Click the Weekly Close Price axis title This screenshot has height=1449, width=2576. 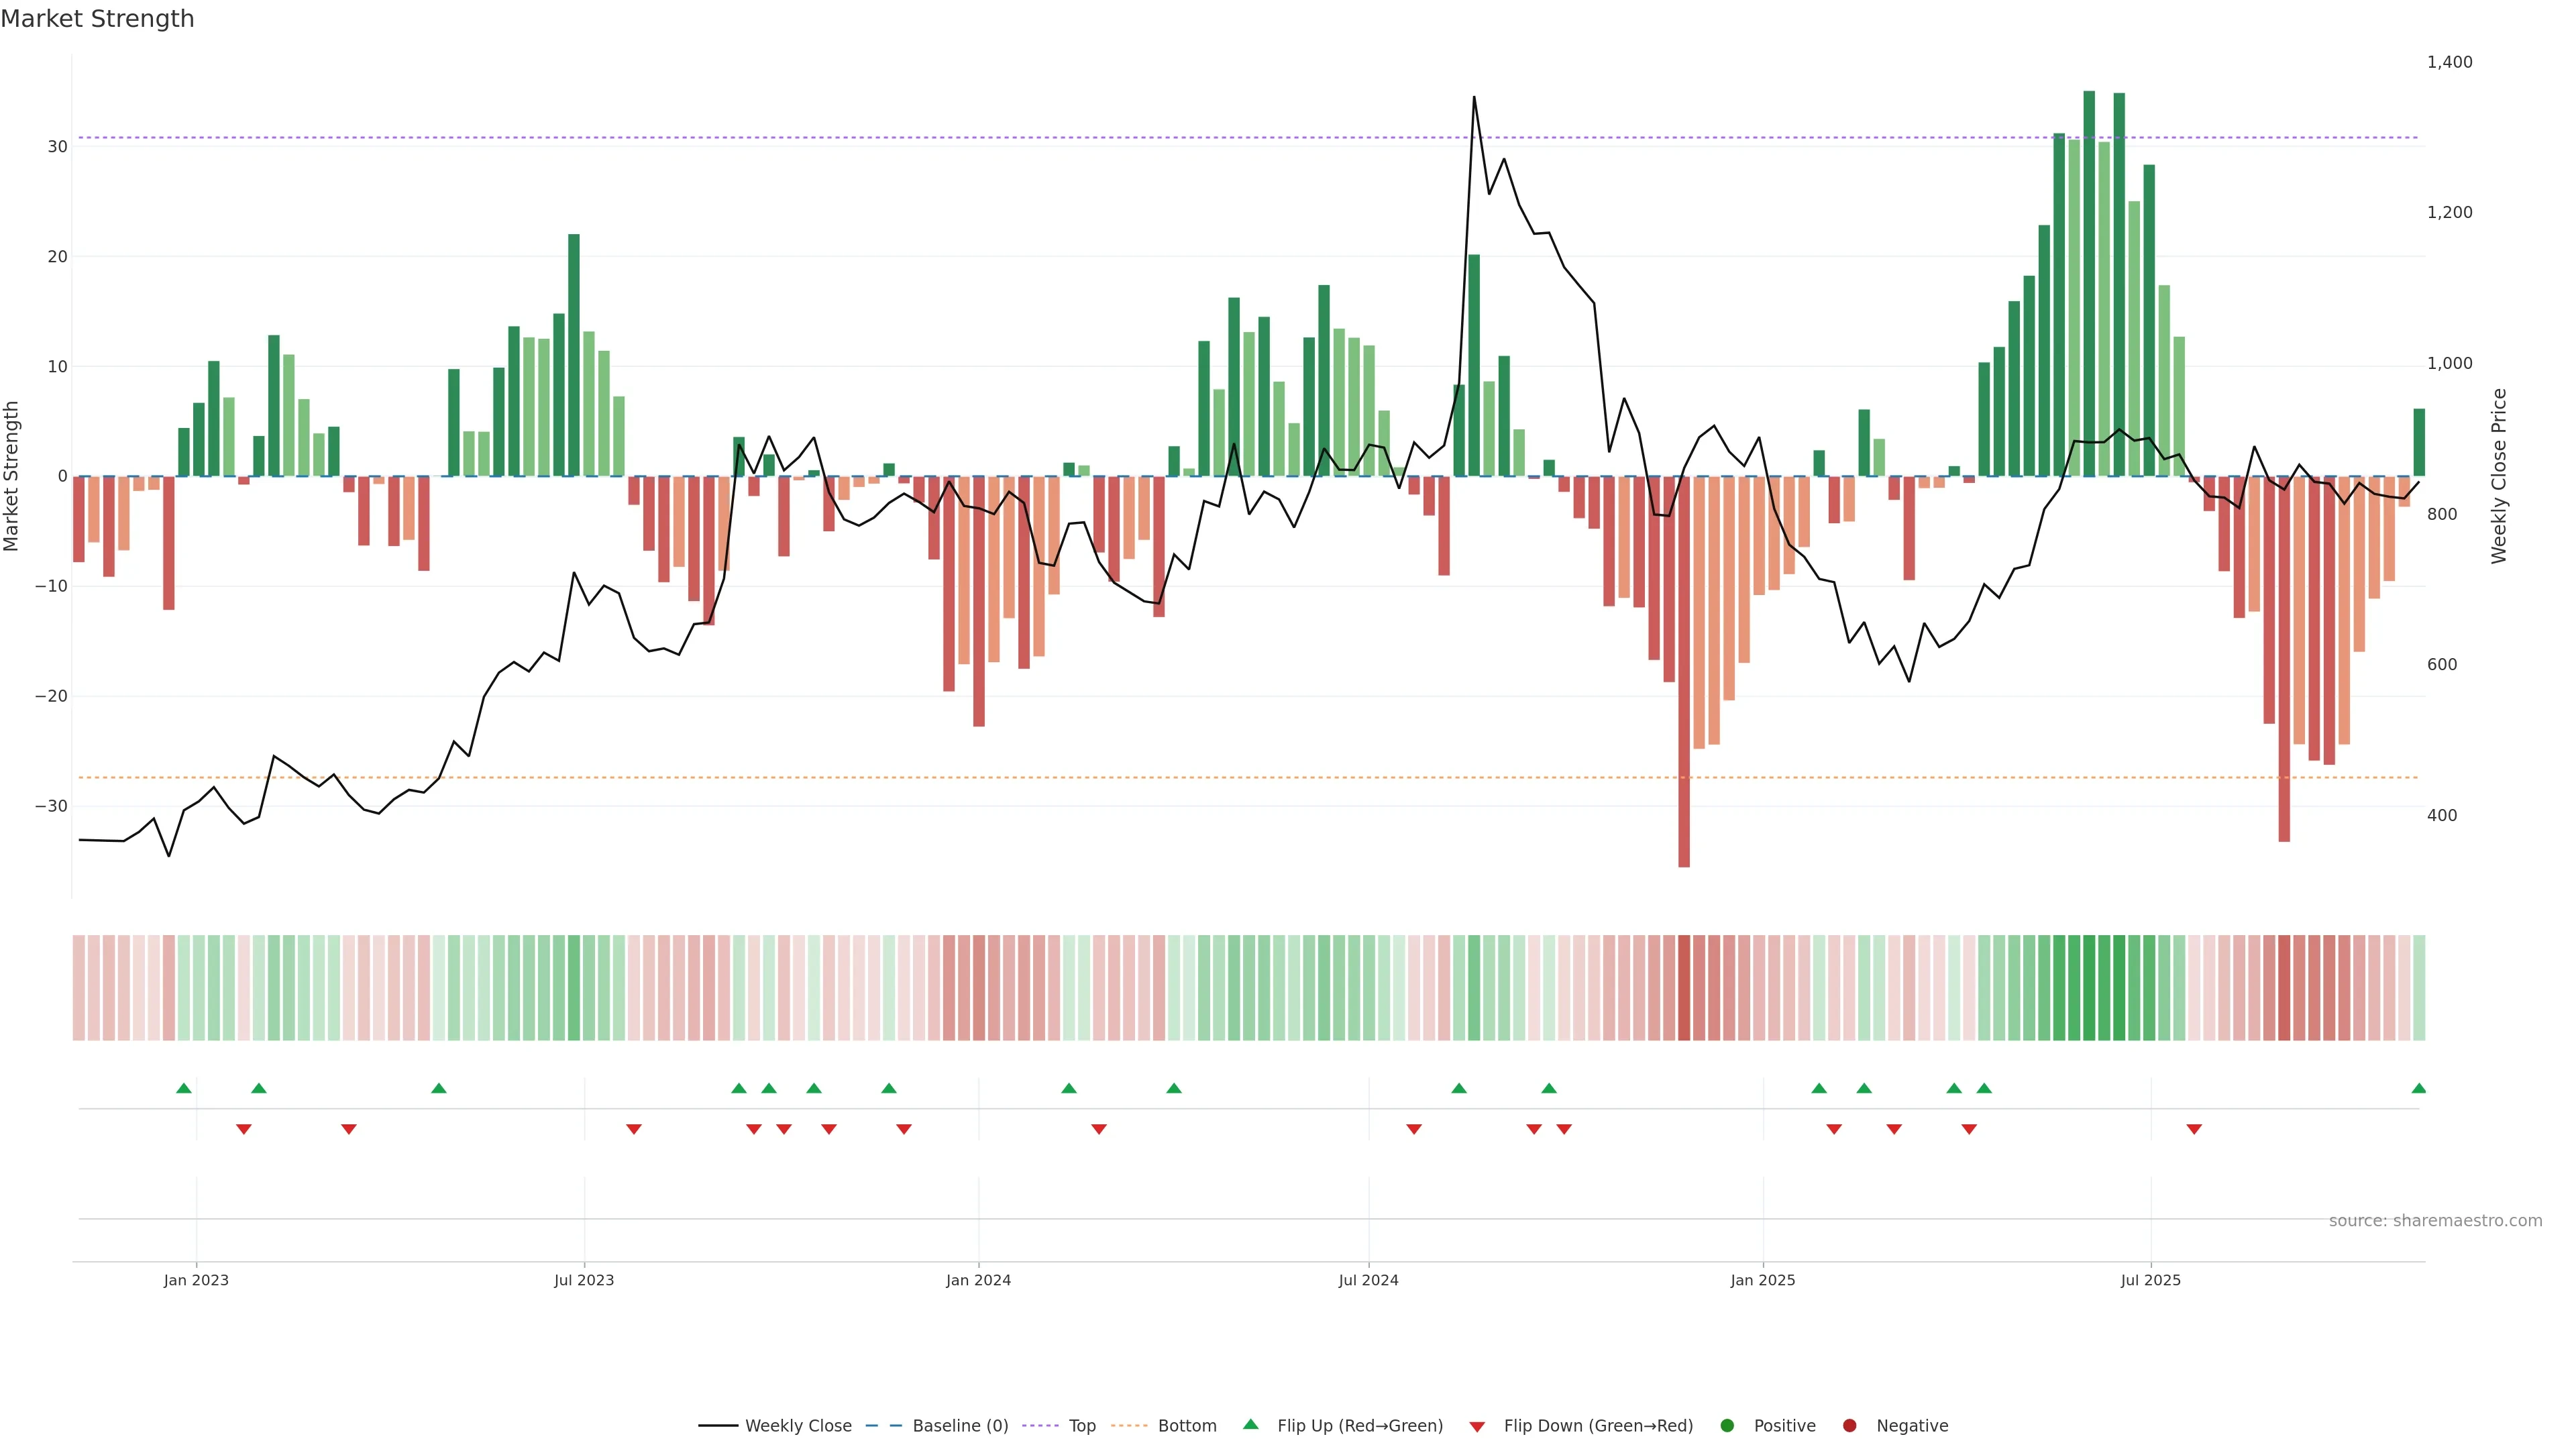pos(2499,476)
